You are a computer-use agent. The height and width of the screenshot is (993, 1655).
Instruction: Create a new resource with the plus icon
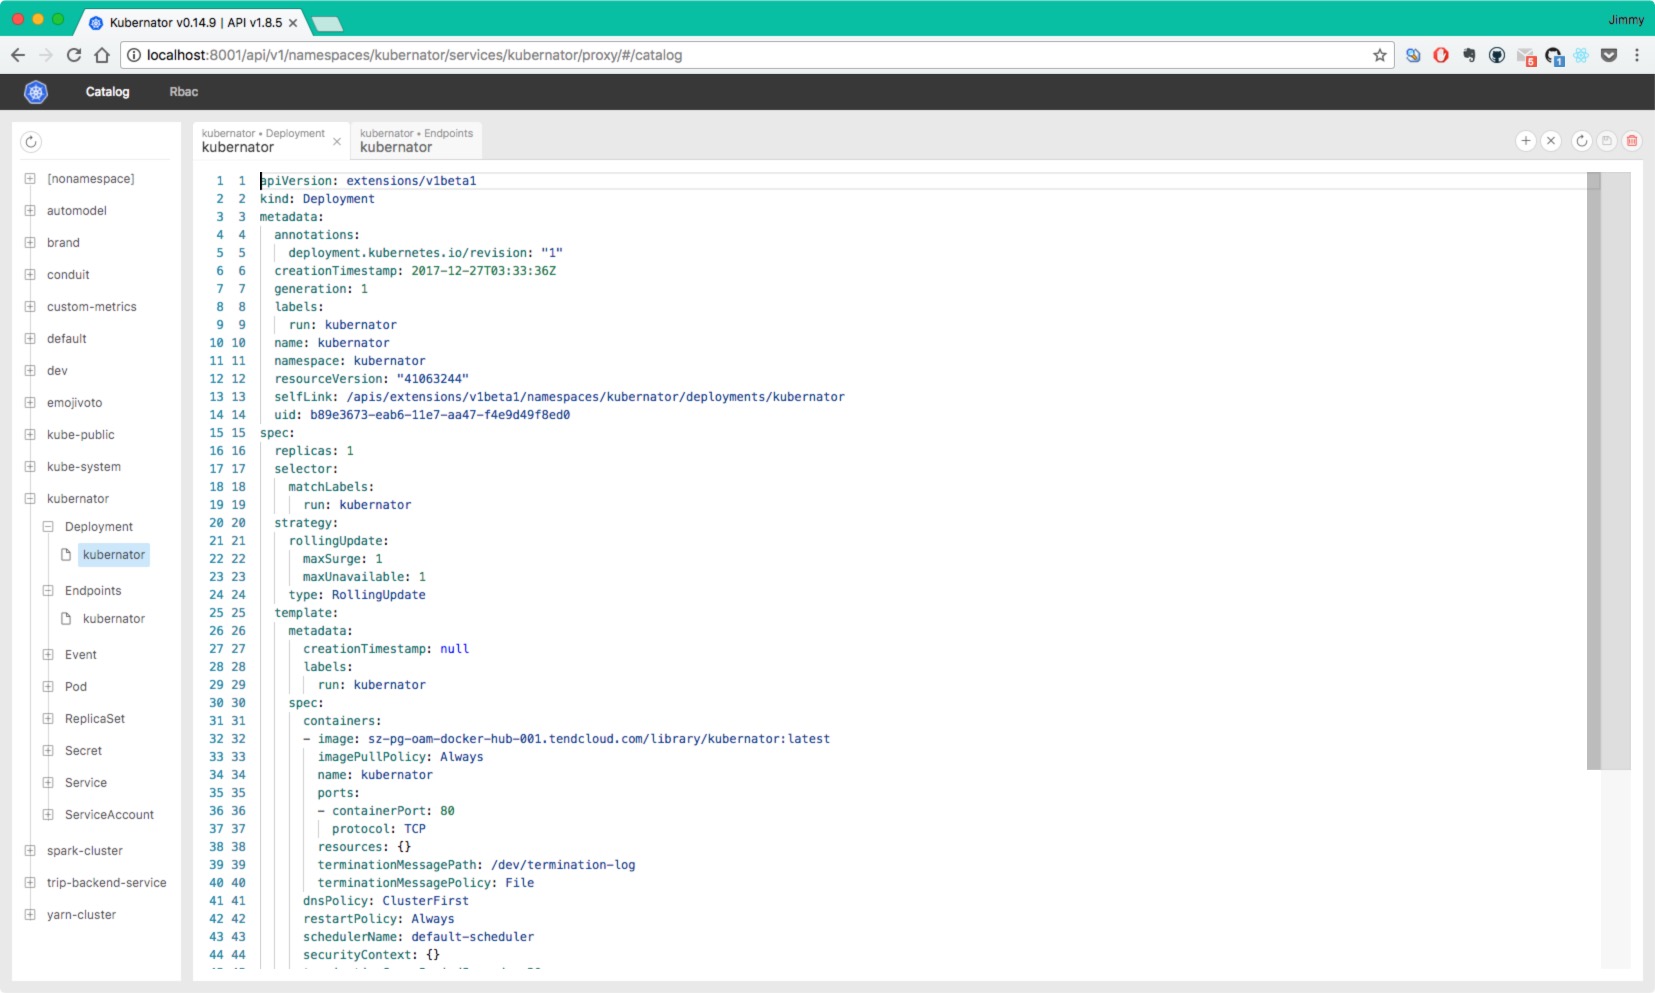pyautogui.click(x=1525, y=141)
